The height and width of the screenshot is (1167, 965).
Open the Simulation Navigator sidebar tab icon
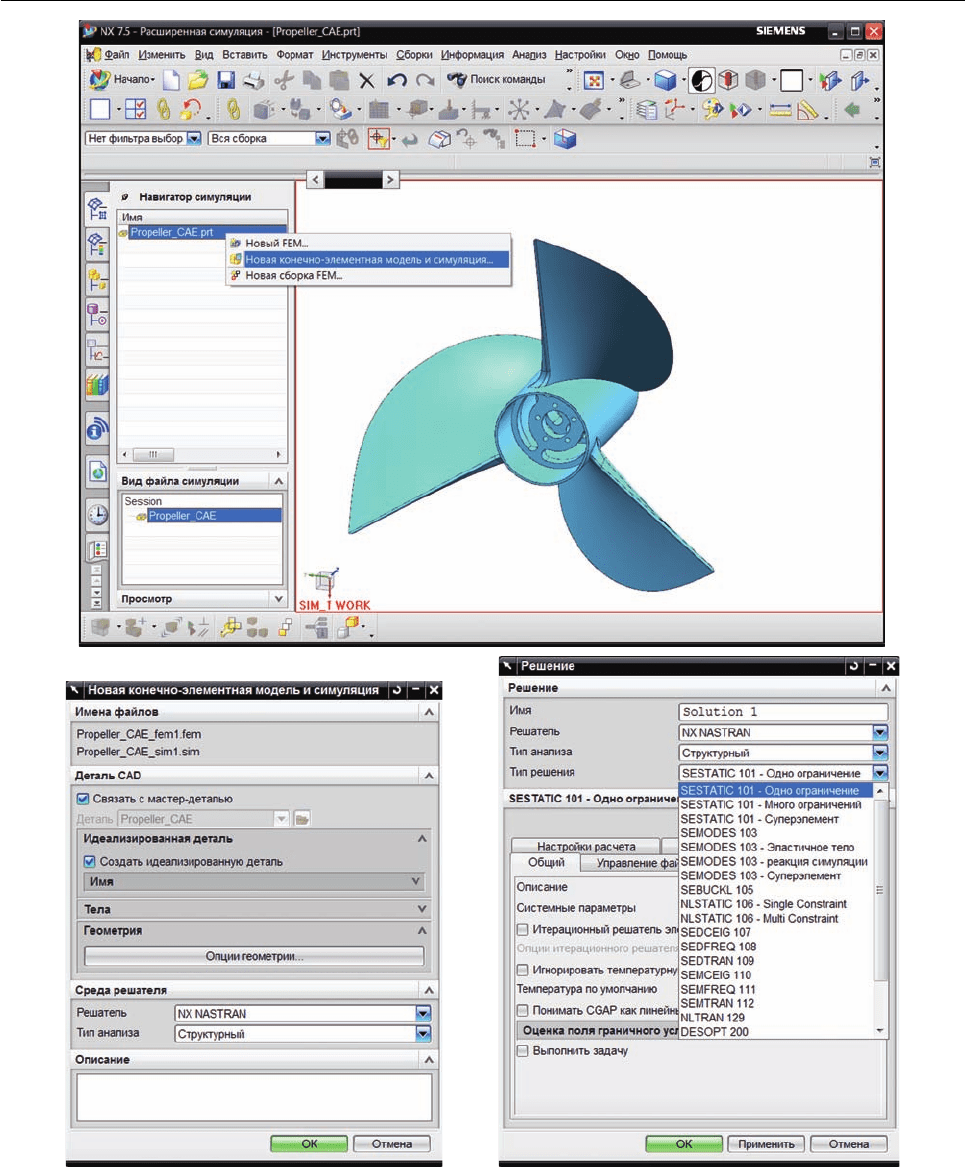[x=97, y=208]
